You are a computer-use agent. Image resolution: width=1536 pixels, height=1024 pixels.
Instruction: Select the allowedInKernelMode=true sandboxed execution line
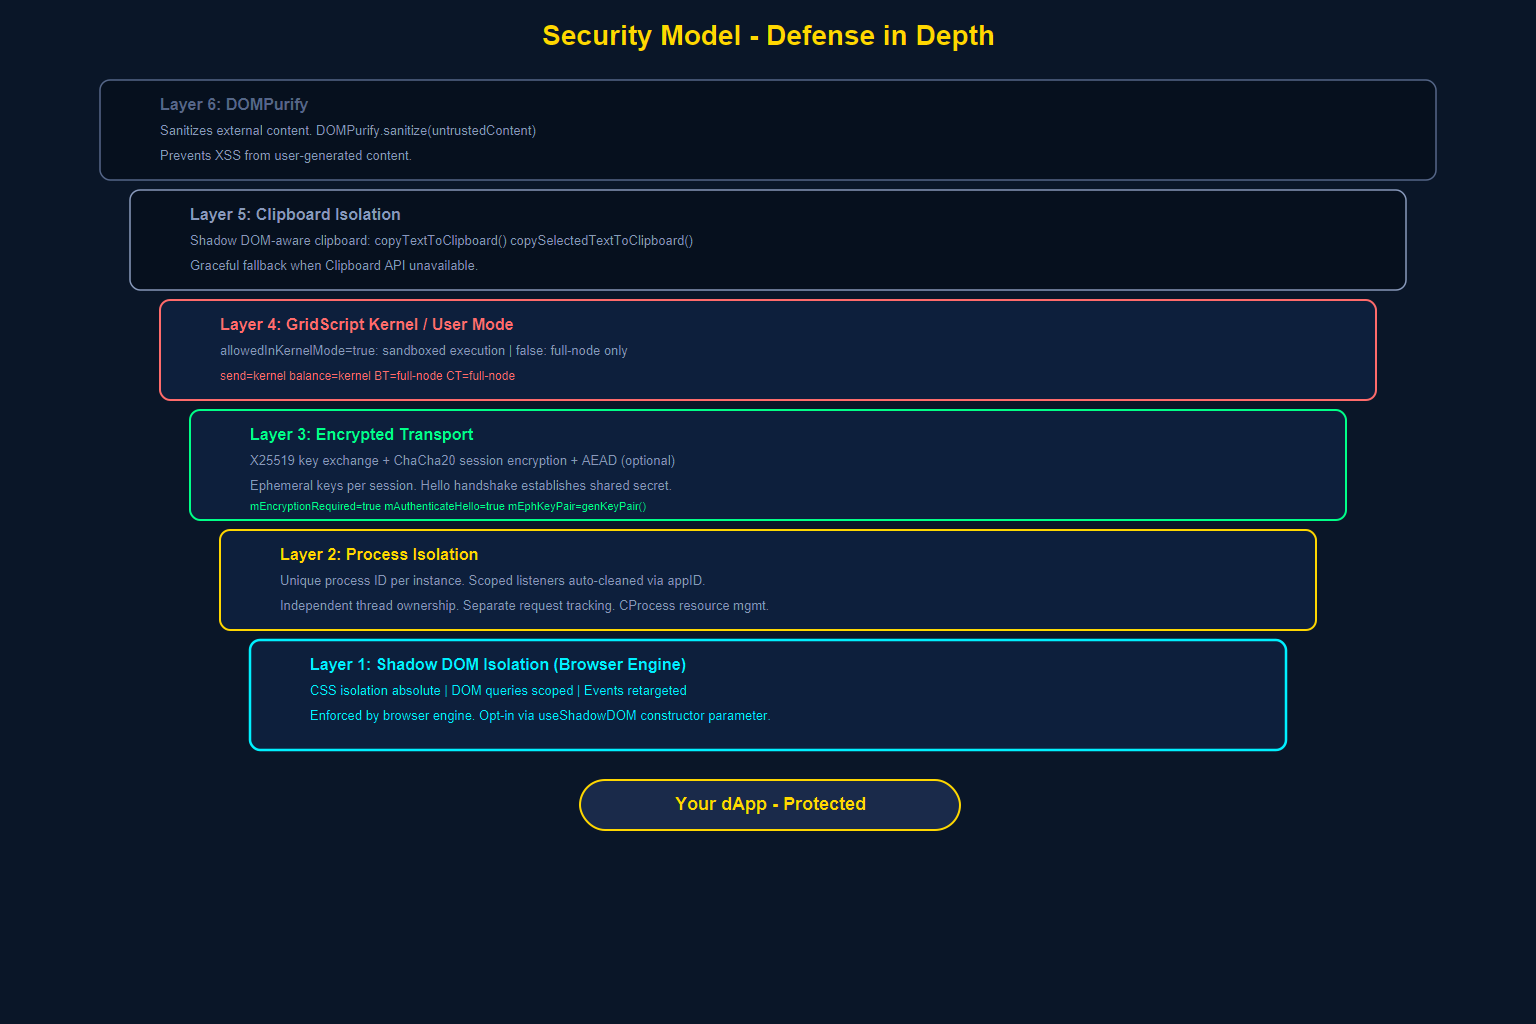pos(423,350)
